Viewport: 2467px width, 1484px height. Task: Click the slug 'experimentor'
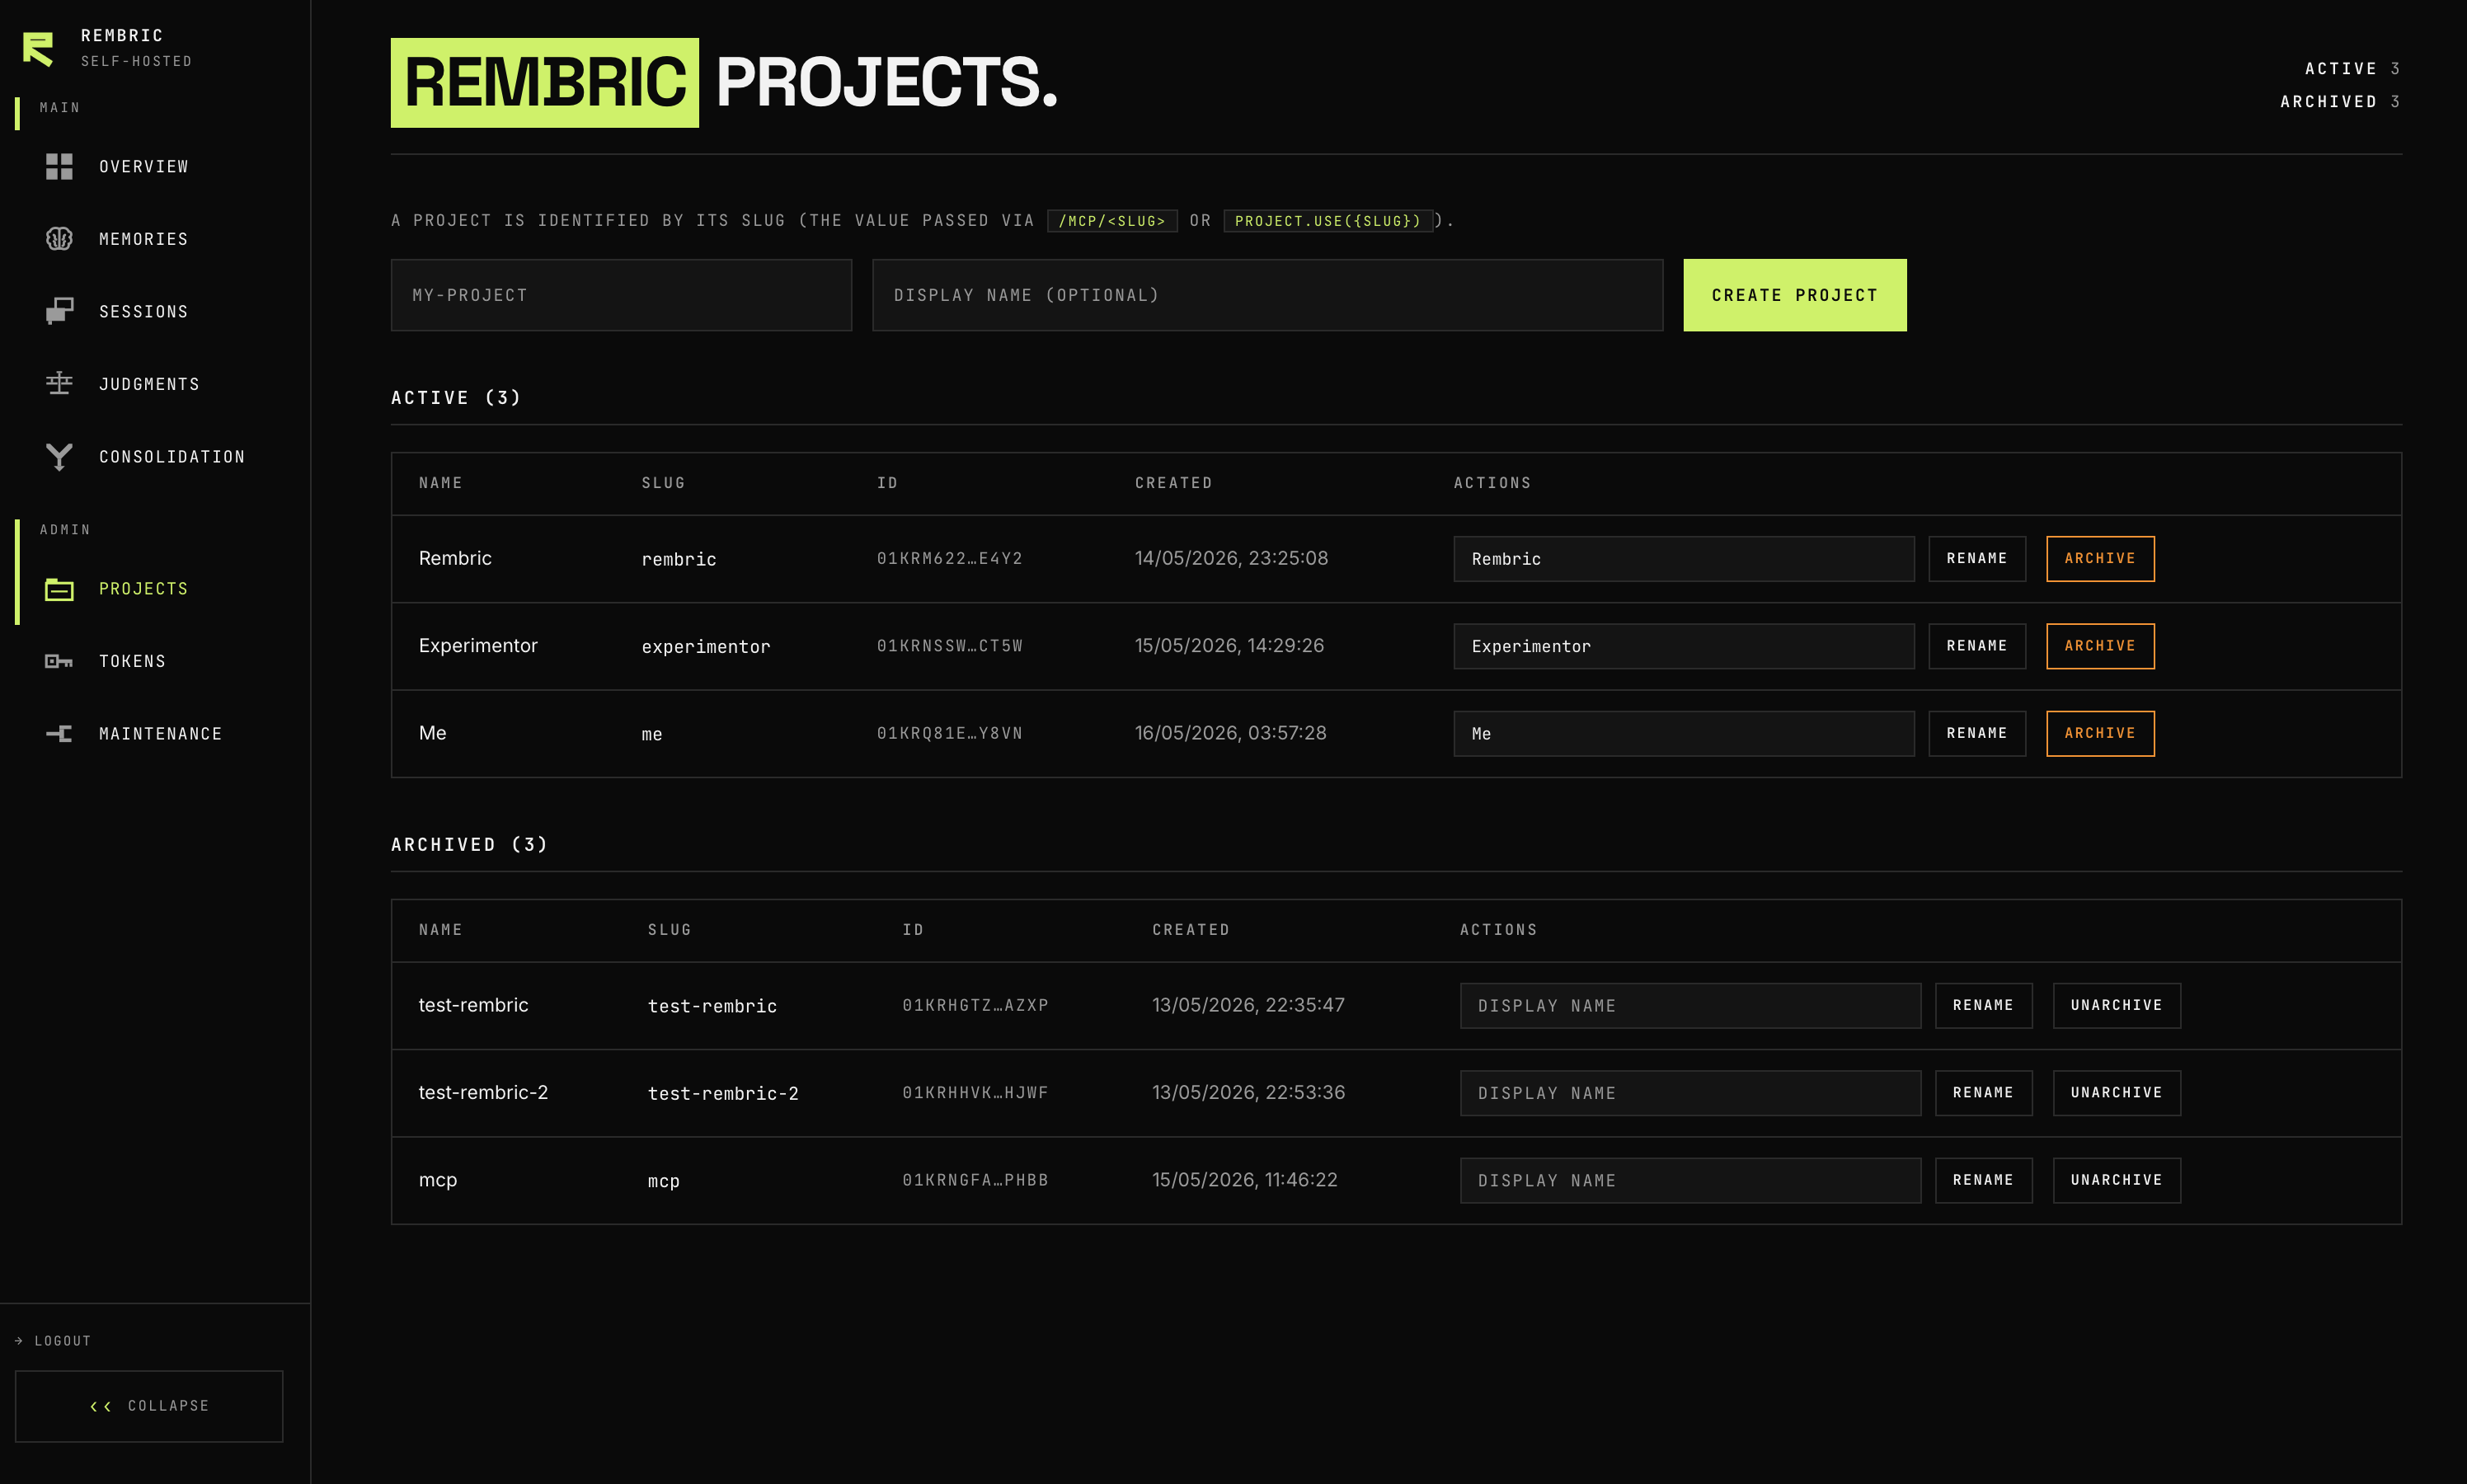pyautogui.click(x=706, y=647)
